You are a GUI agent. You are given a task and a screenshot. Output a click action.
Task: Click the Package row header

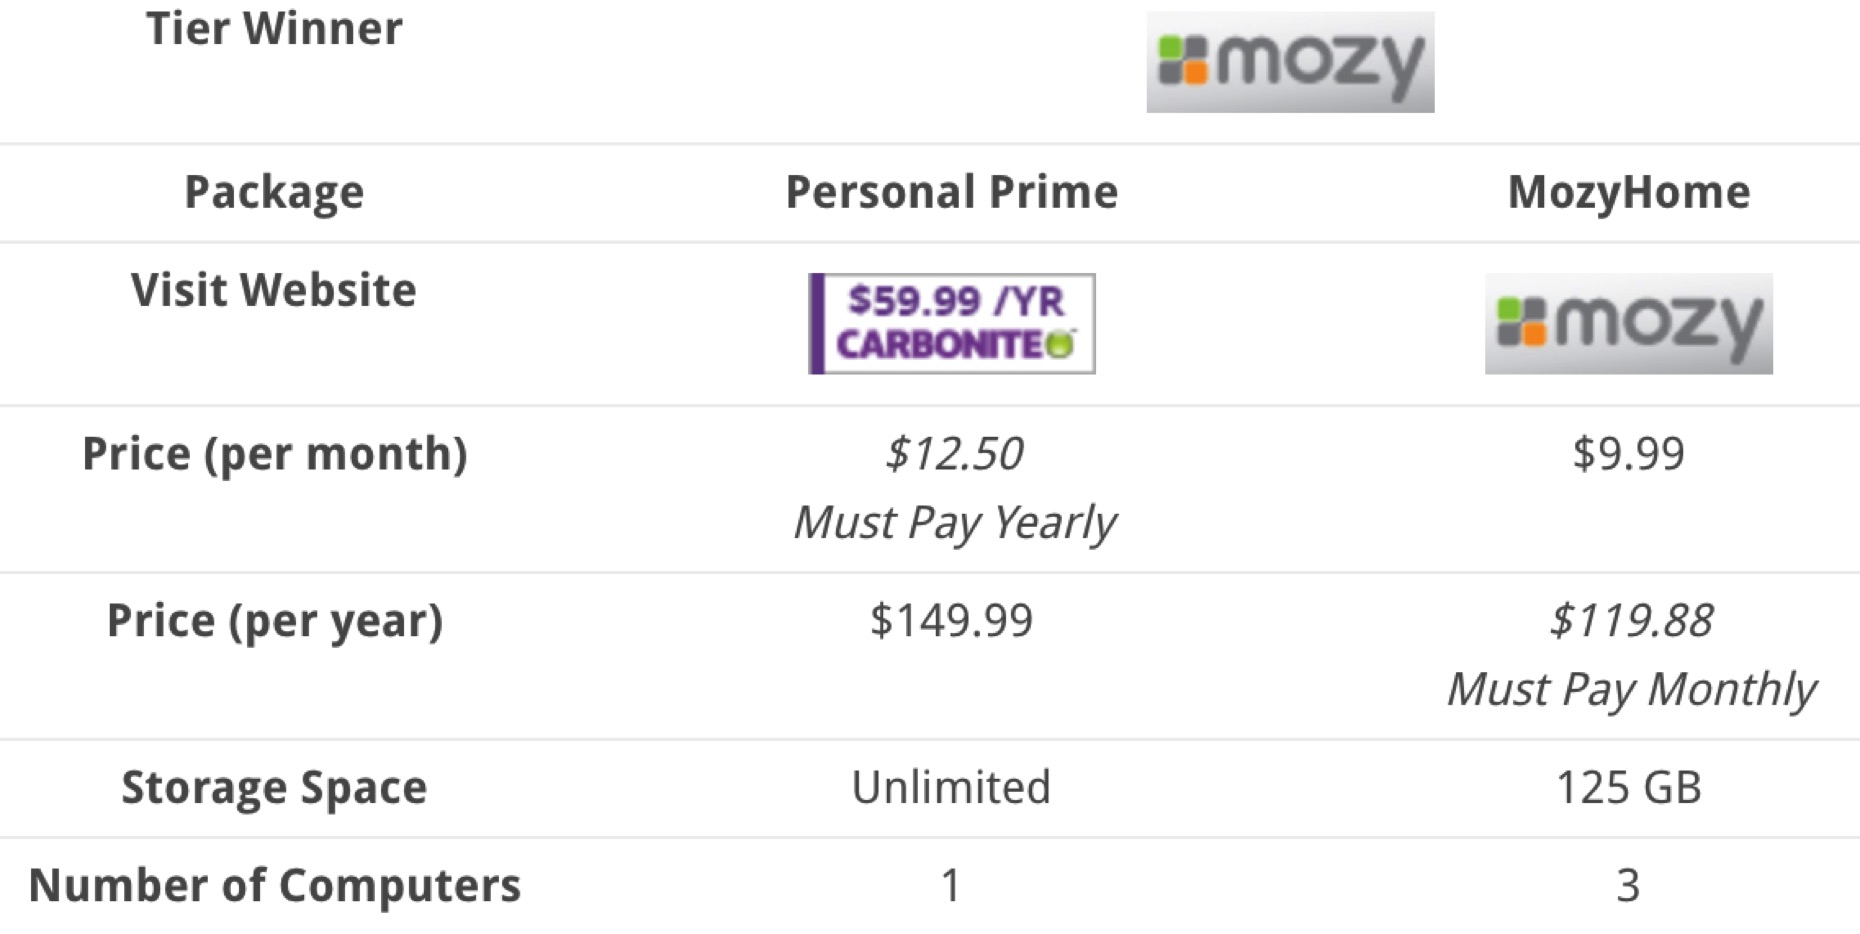pos(274,192)
